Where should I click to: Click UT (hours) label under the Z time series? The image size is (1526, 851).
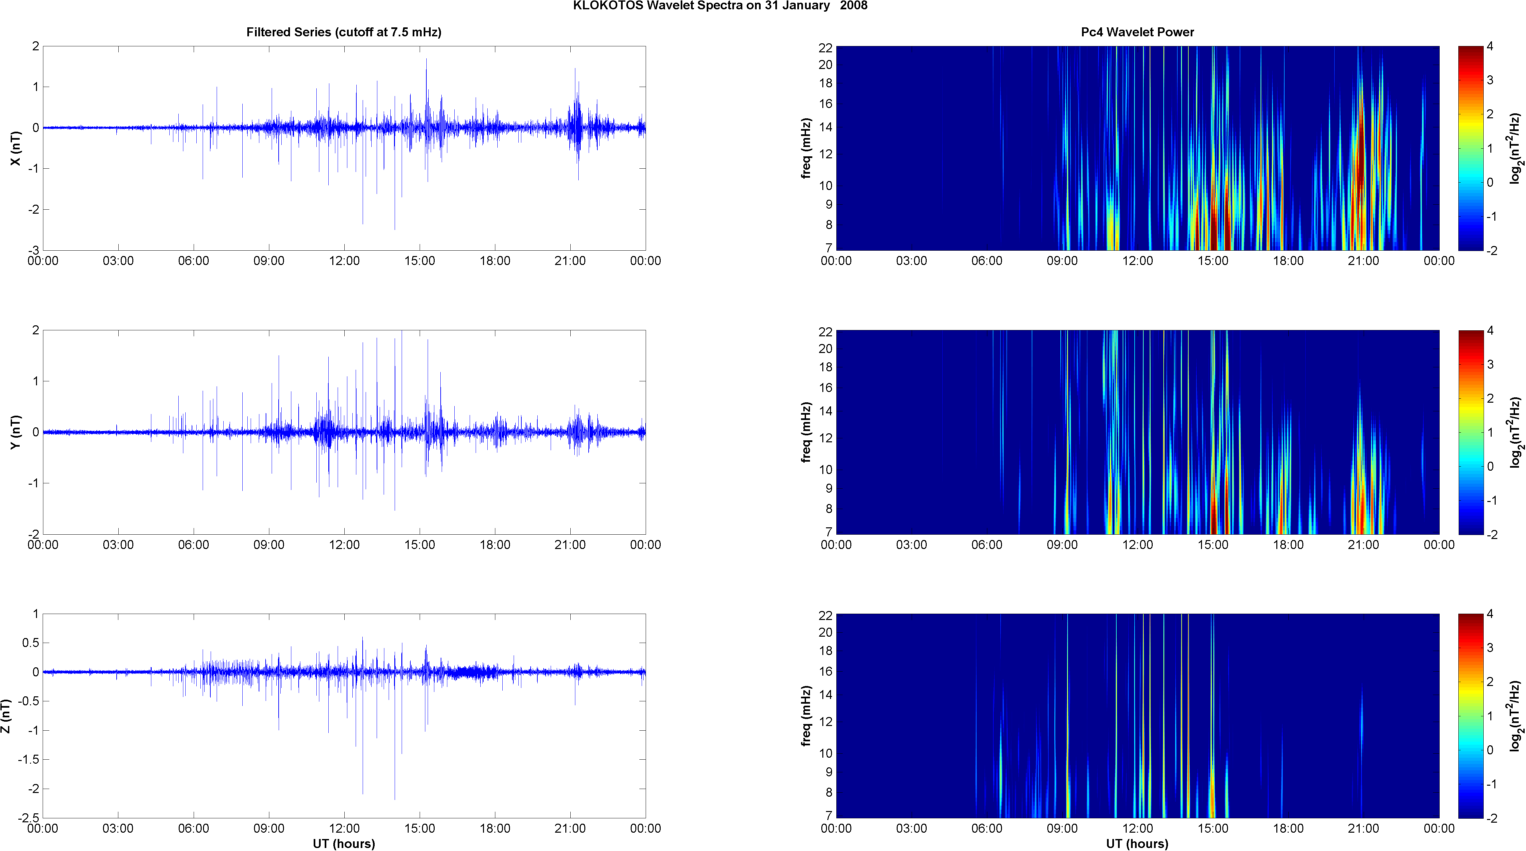(343, 844)
